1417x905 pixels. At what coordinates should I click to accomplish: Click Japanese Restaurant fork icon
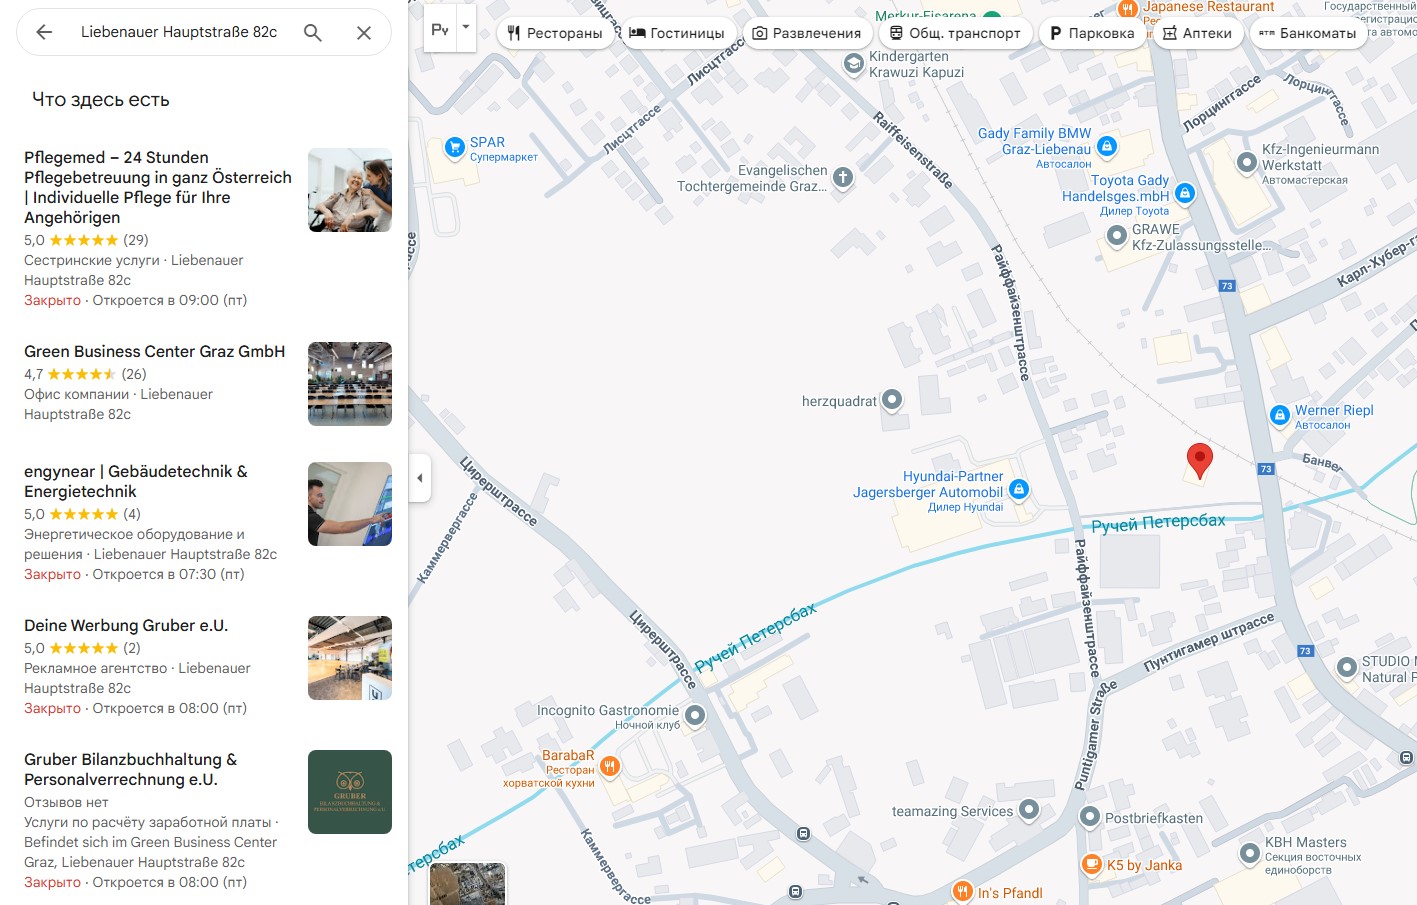tap(1128, 9)
